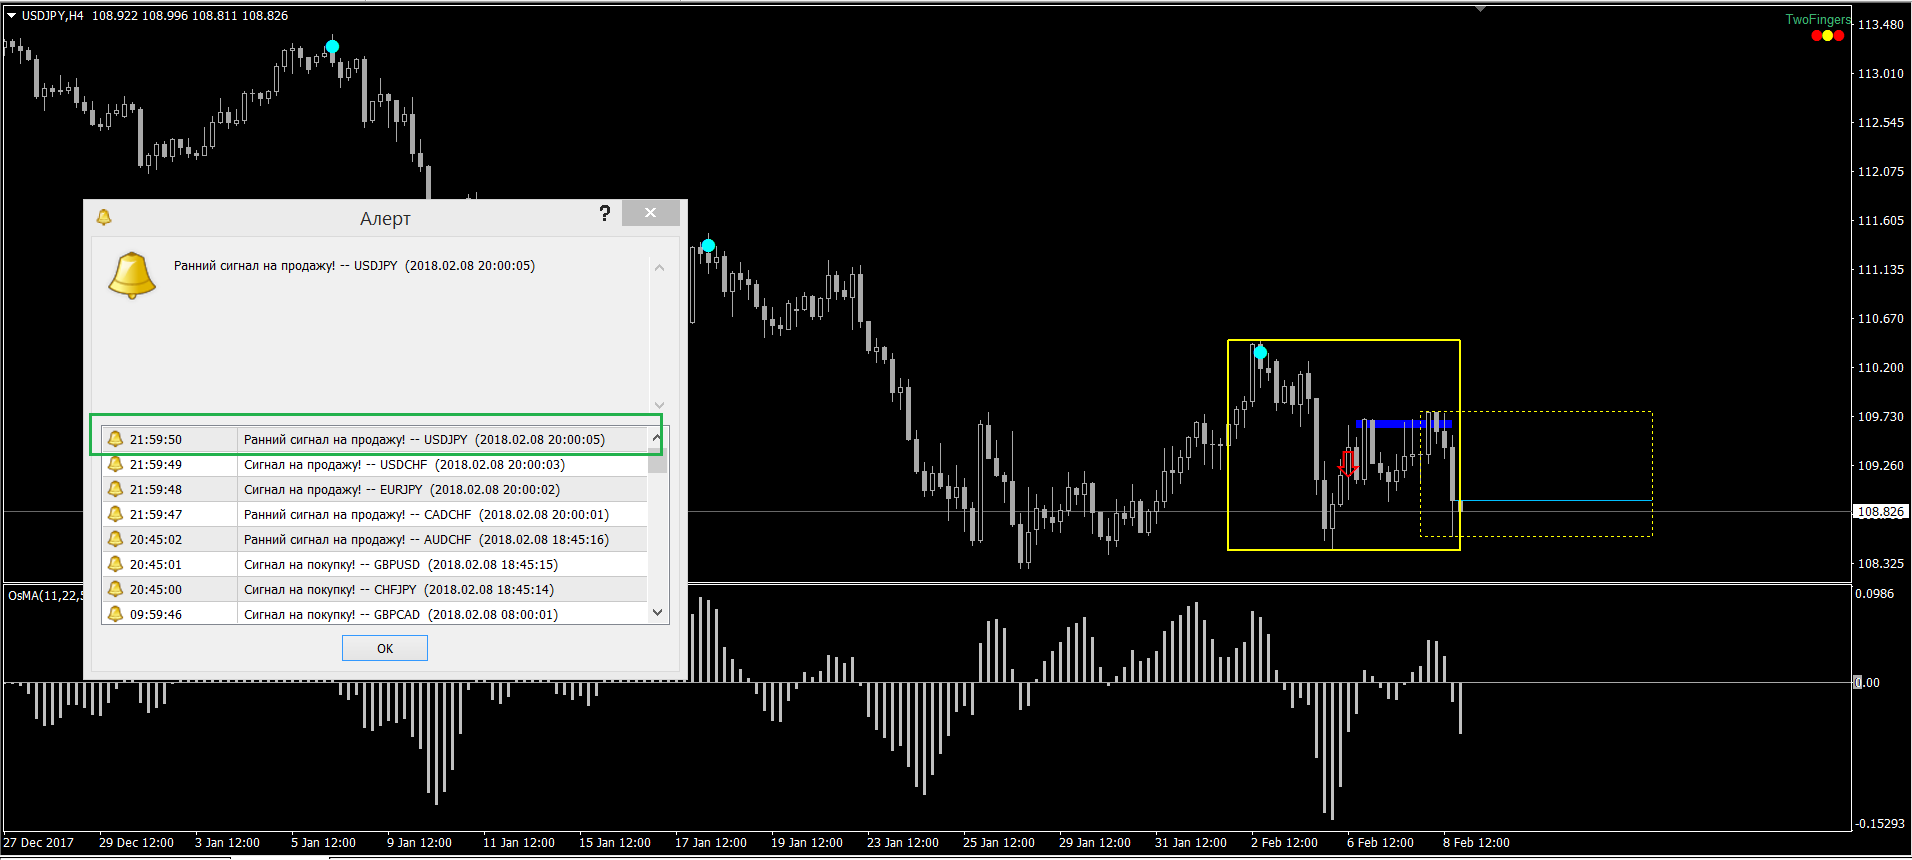Image resolution: width=1912 pixels, height=860 pixels.
Task: Click bell icon of the 21:59:50 alert row
Action: click(x=115, y=439)
